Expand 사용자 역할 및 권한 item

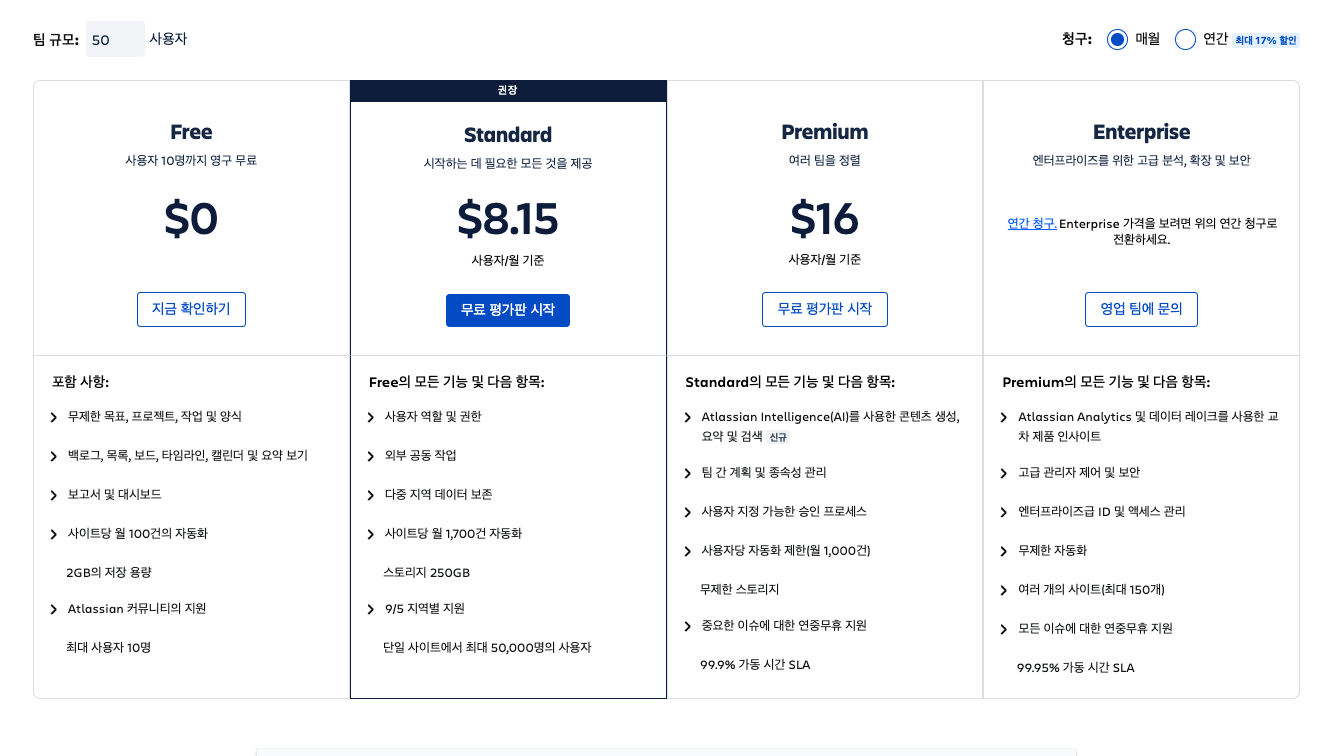pos(432,417)
